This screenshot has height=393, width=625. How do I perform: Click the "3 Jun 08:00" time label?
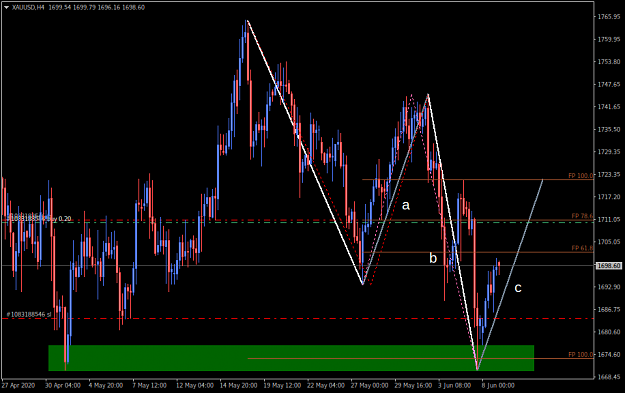(455, 385)
